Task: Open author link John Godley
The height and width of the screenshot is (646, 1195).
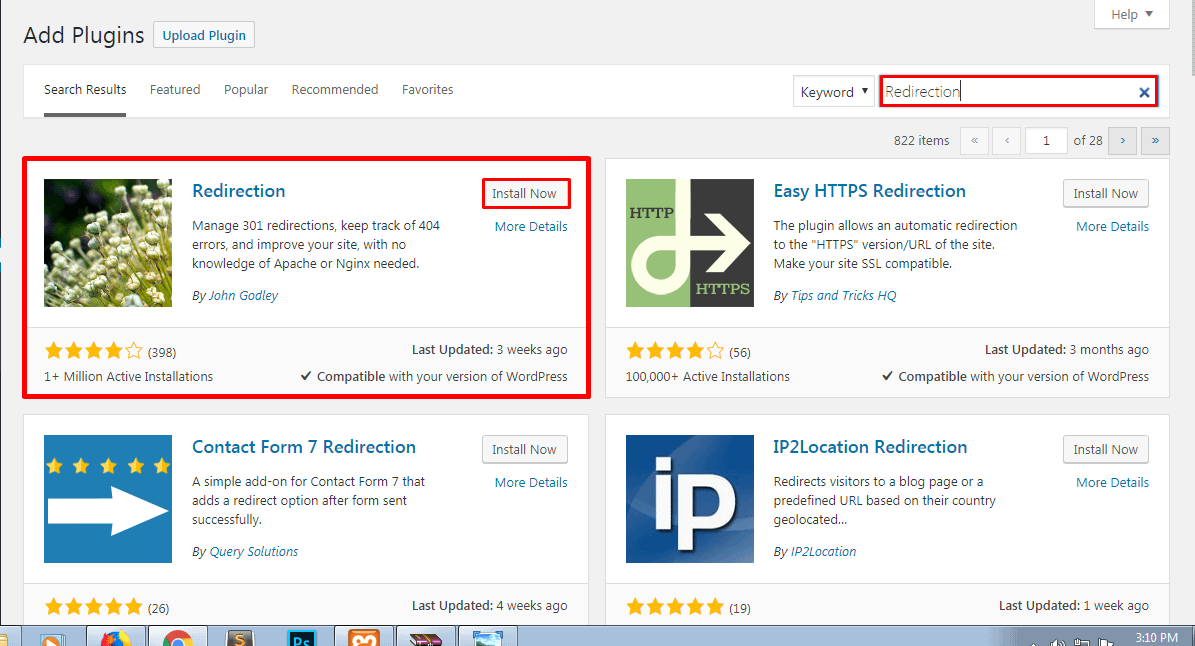Action: tap(243, 296)
